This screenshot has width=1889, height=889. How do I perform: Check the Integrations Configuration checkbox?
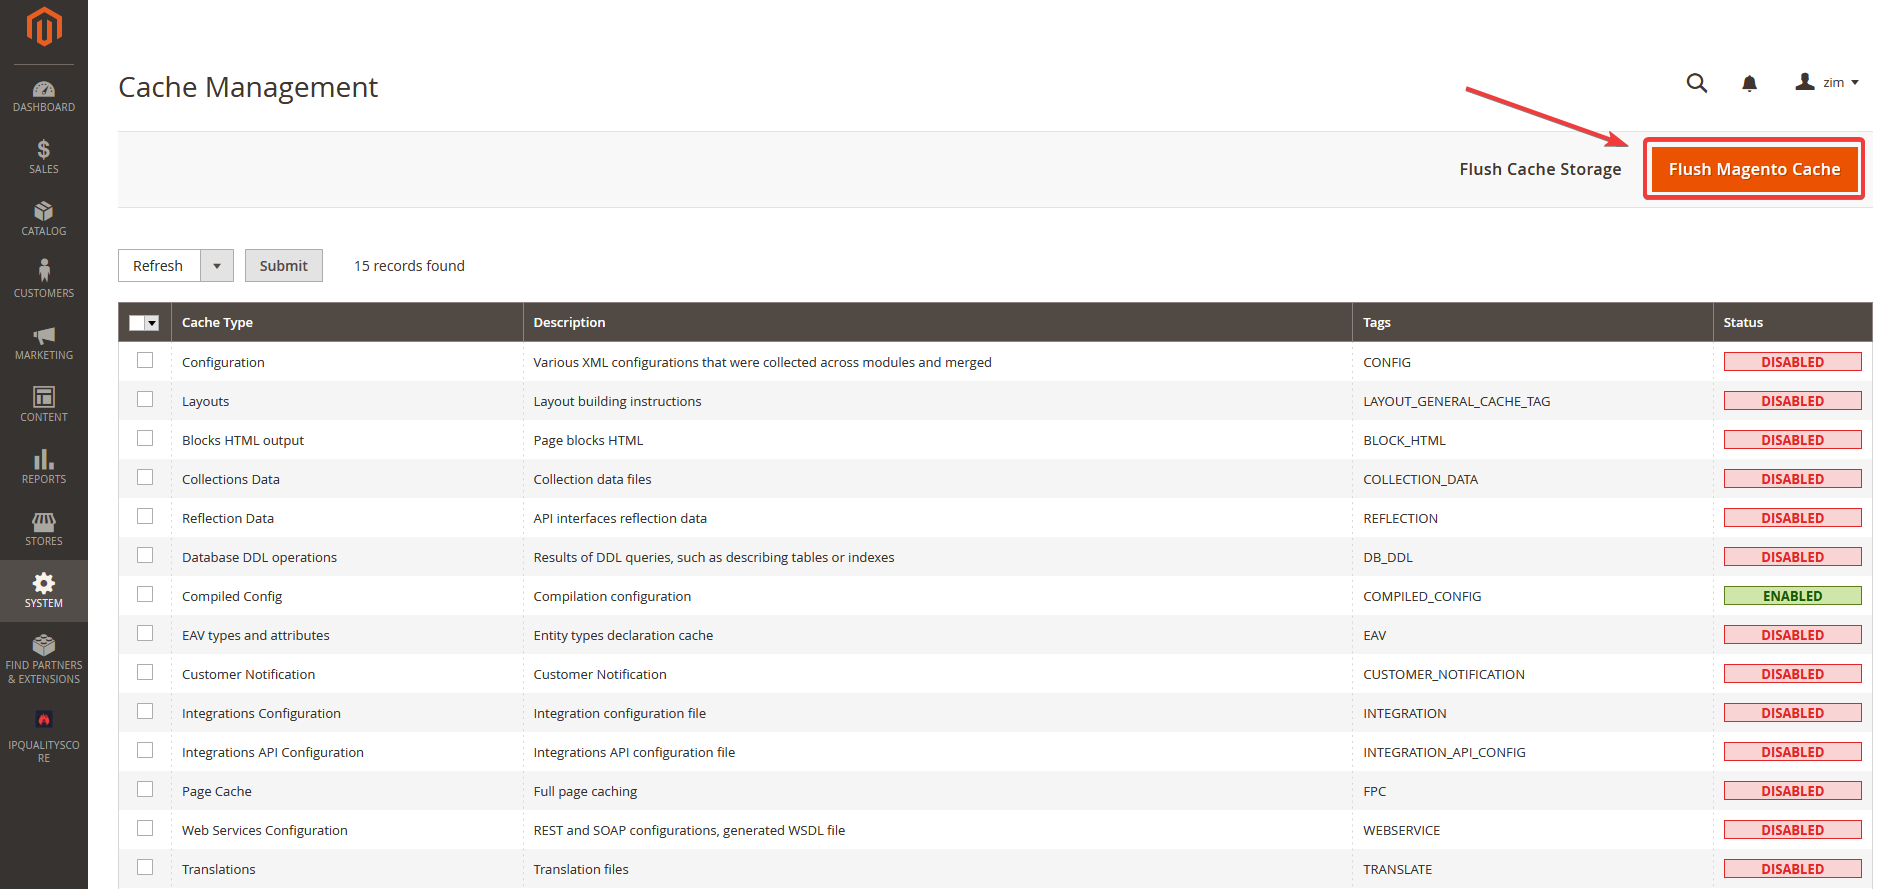point(145,711)
